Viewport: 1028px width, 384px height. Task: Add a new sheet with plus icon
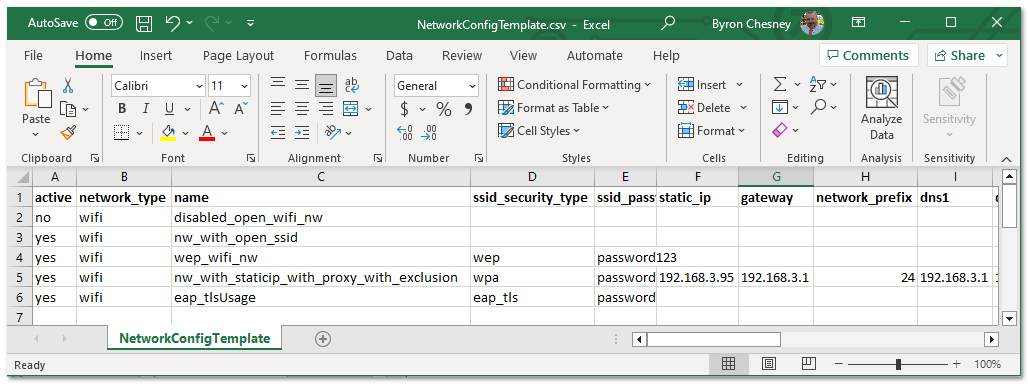pos(323,339)
